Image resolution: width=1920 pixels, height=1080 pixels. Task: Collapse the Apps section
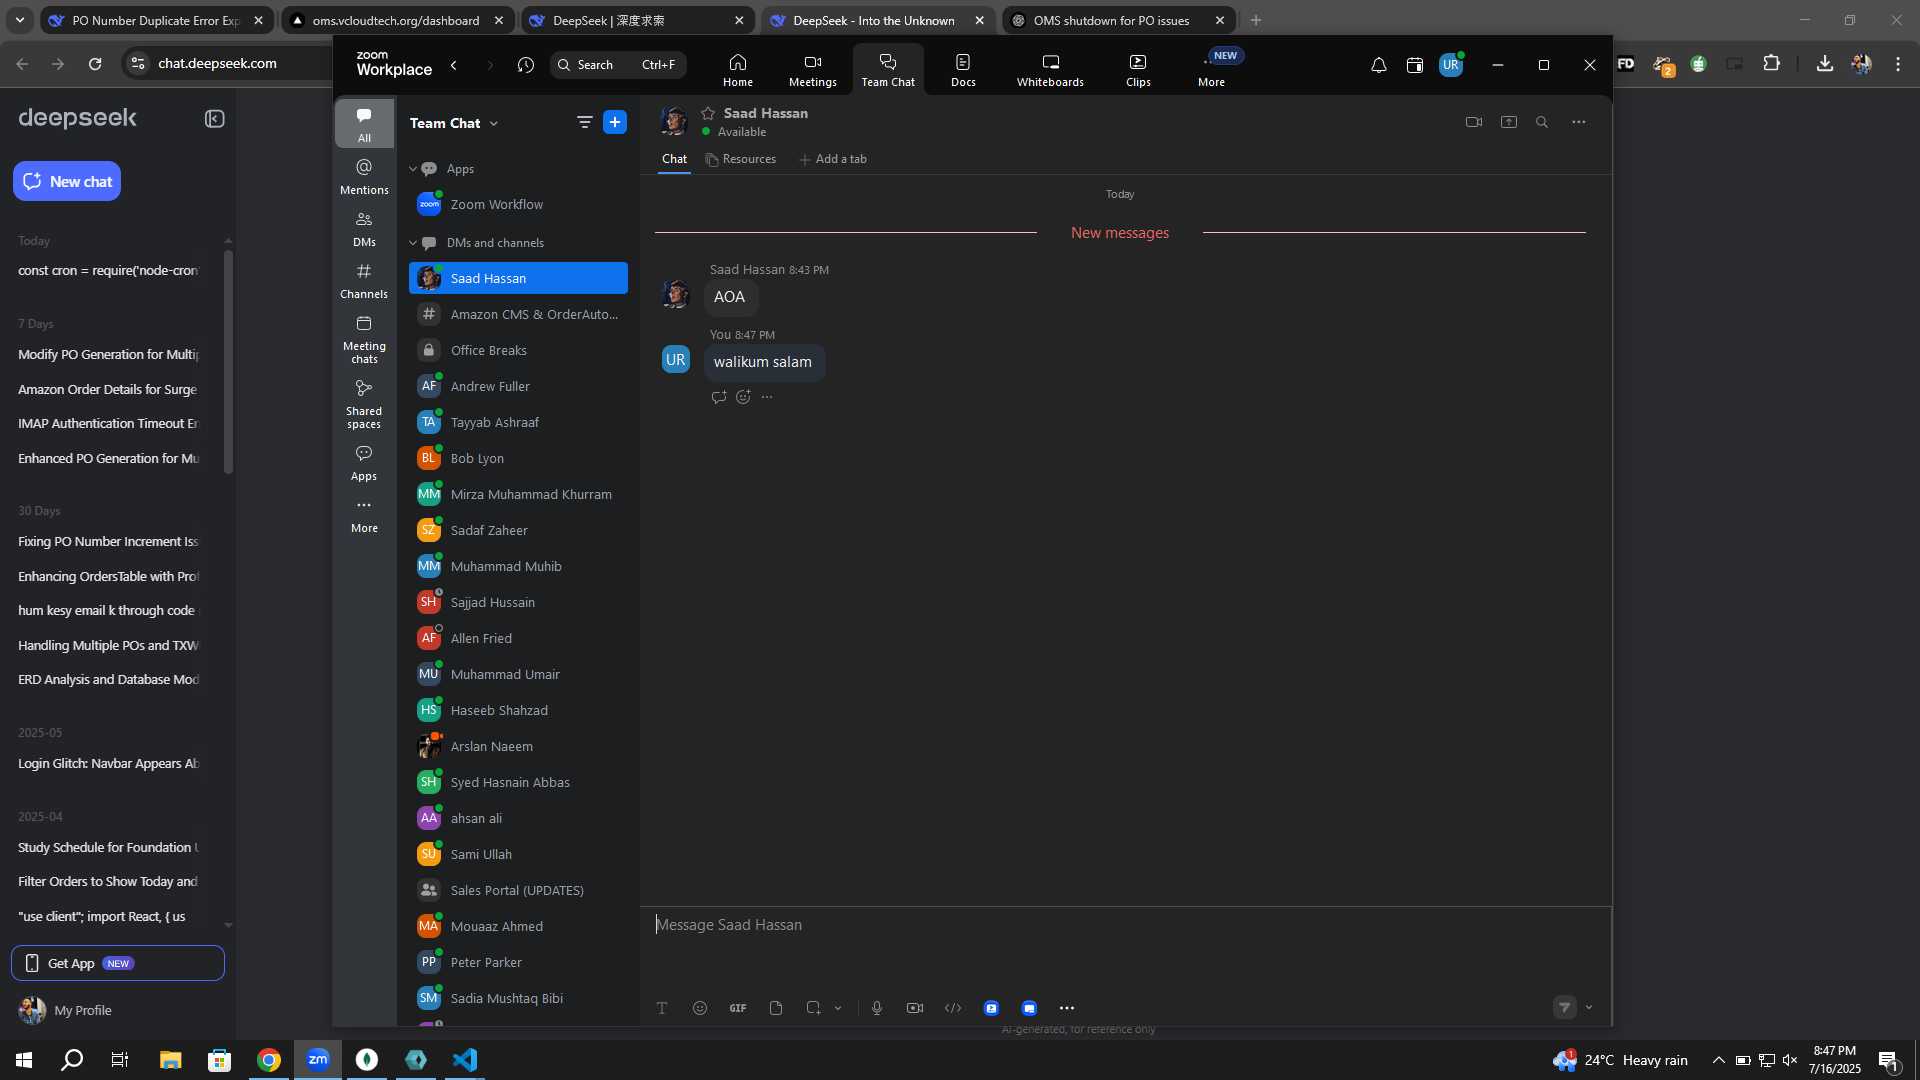click(412, 169)
